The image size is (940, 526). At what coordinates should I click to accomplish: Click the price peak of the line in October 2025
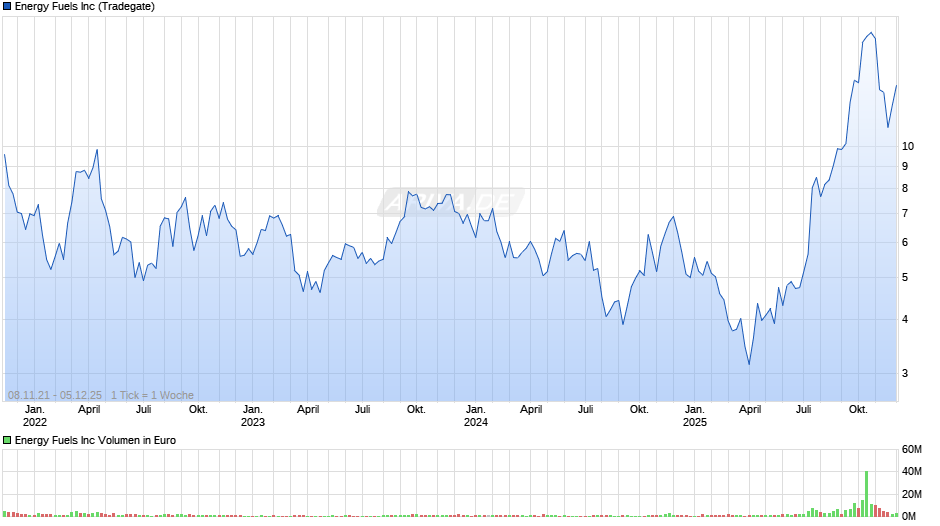pos(872,33)
